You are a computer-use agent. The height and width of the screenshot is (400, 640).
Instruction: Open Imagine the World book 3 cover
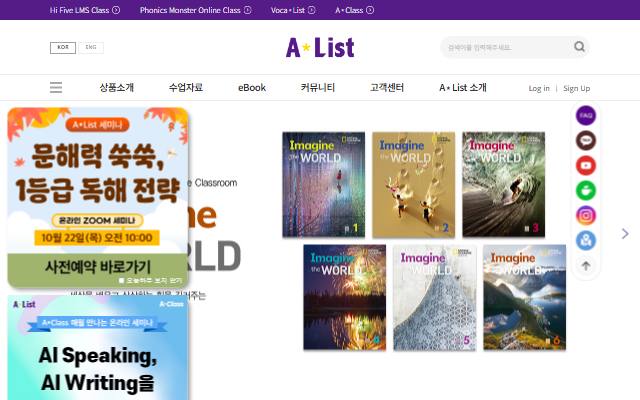click(x=503, y=184)
